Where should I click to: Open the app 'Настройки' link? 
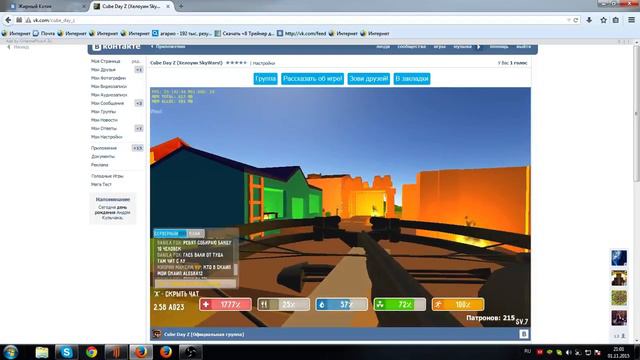click(264, 63)
